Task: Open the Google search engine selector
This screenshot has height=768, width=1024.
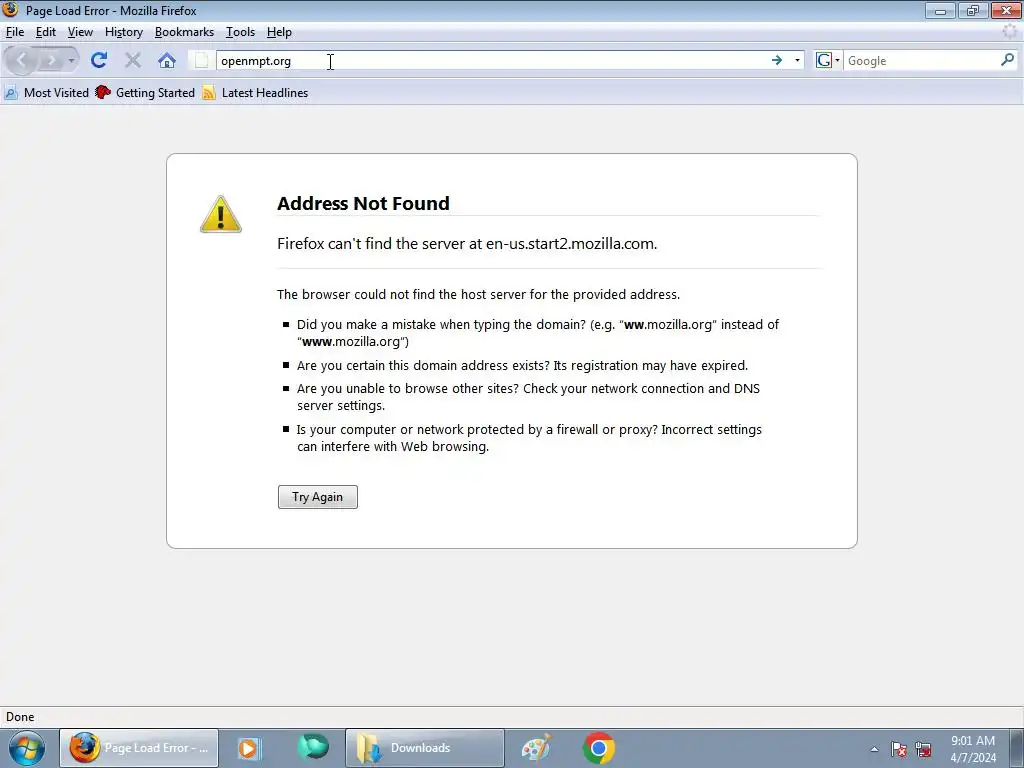Action: click(x=828, y=61)
